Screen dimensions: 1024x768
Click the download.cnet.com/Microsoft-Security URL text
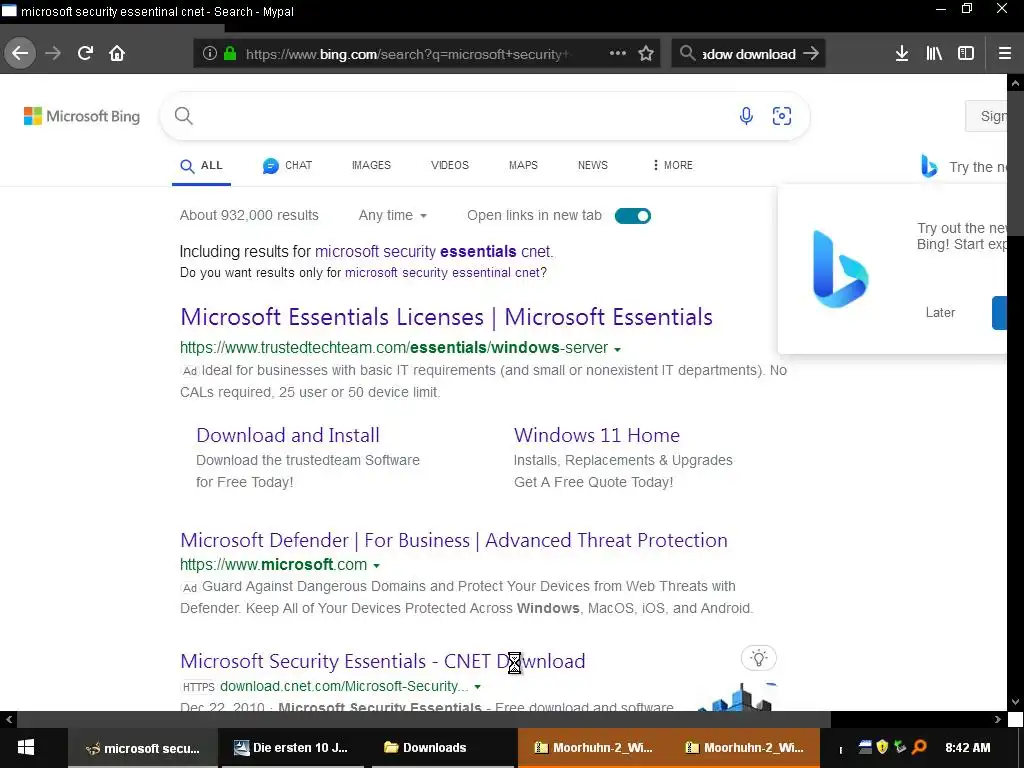pyautogui.click(x=344, y=686)
